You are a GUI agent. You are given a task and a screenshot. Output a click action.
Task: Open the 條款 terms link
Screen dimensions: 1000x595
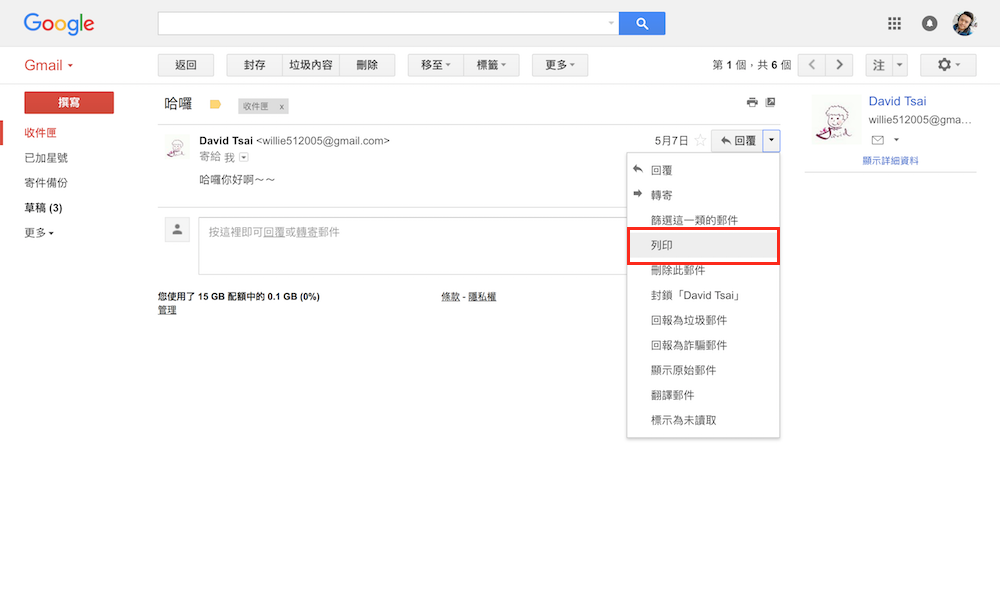450,297
